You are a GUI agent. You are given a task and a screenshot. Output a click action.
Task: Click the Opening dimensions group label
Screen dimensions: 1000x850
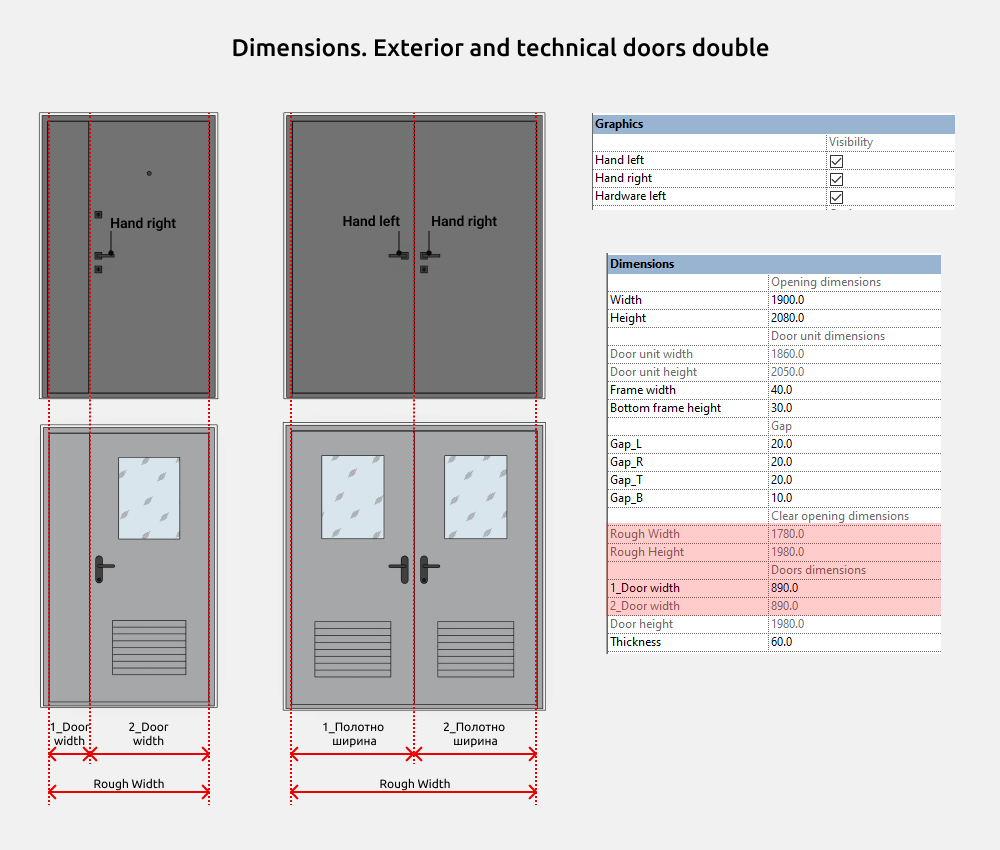(x=826, y=282)
